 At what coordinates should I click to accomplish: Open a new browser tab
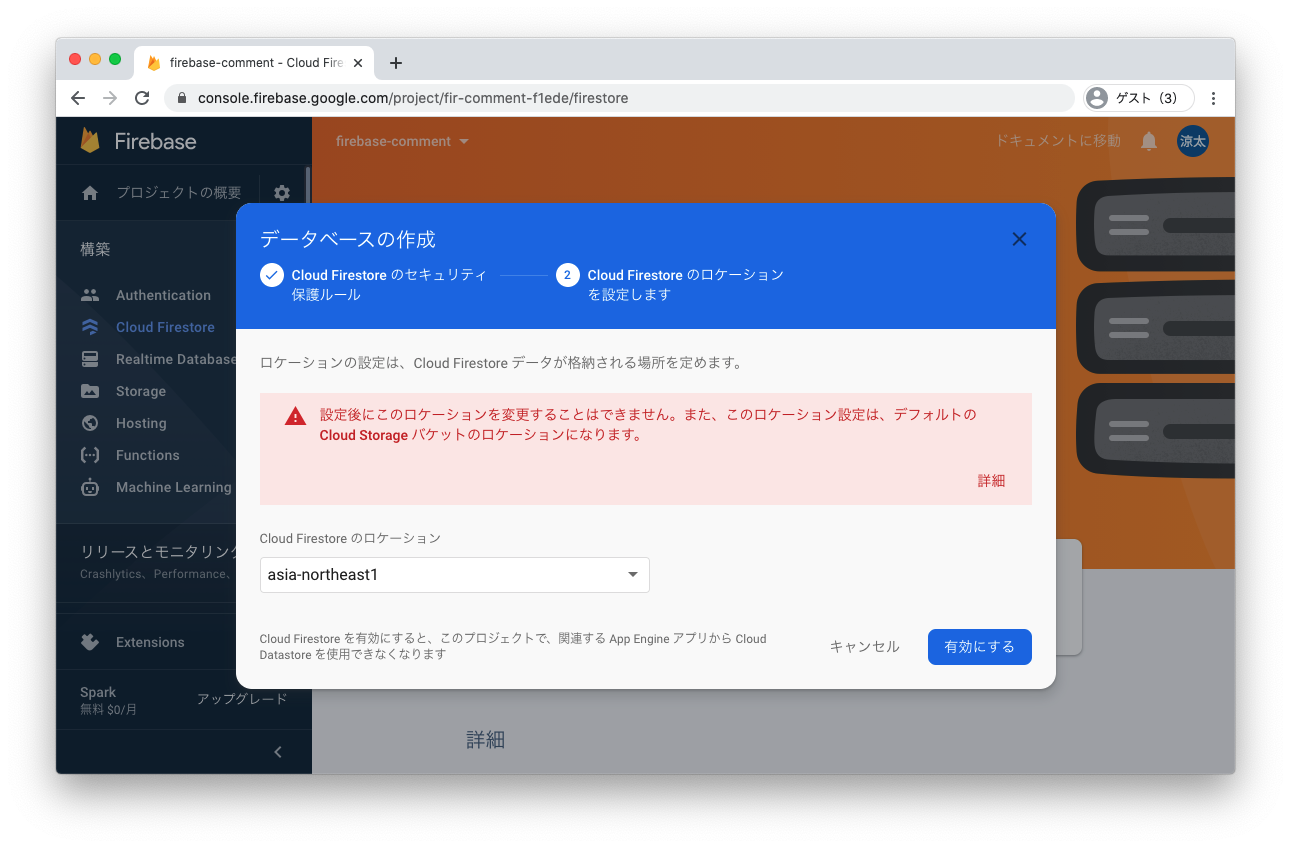(x=396, y=63)
